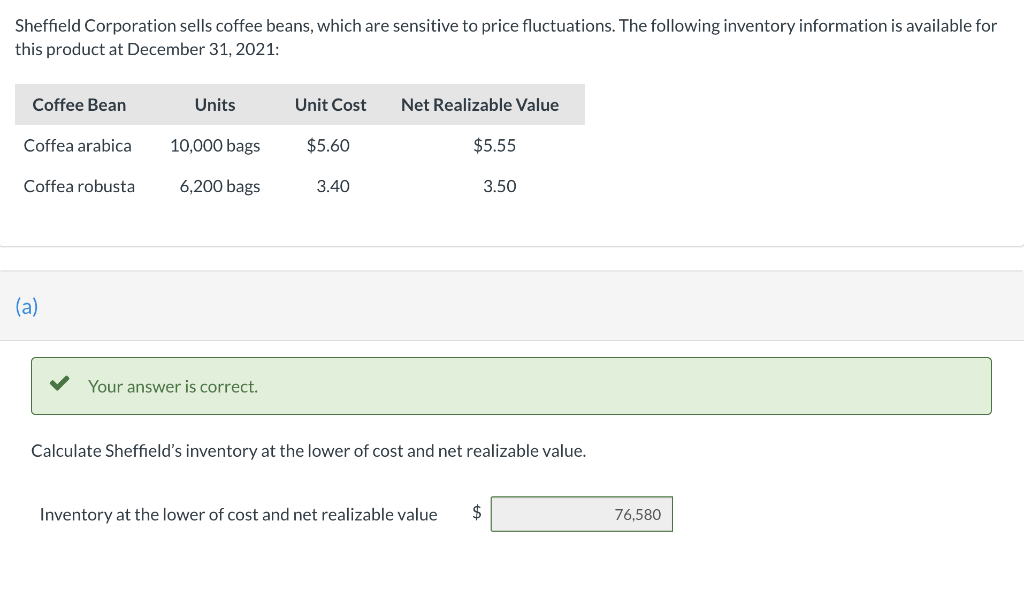Click the dollar sign beside the answer field
This screenshot has width=1024, height=589.
pos(477,514)
